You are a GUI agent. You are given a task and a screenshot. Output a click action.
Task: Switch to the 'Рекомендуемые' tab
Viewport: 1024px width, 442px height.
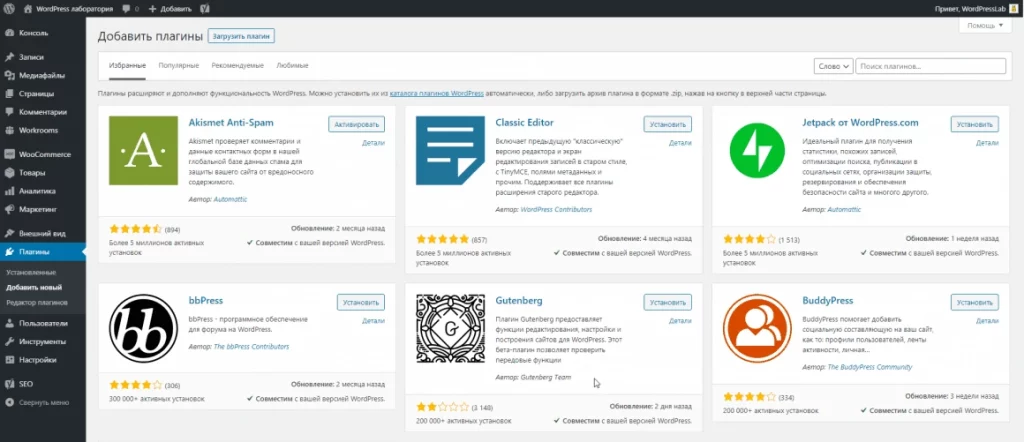coord(237,65)
